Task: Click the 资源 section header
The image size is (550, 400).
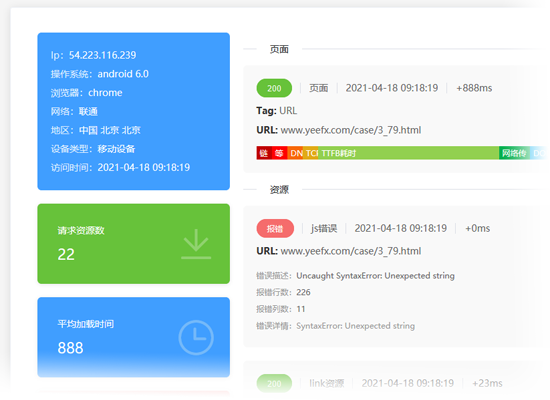Action: pyautogui.click(x=279, y=190)
